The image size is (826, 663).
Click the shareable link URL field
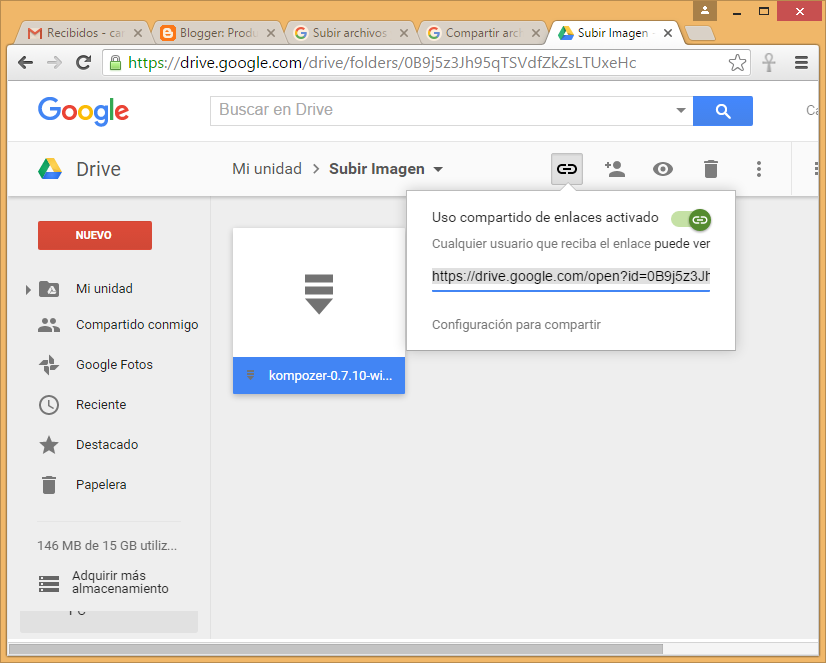tap(571, 276)
